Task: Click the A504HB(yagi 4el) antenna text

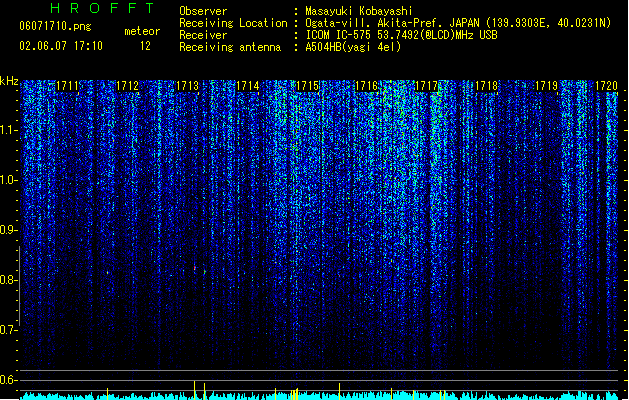Action: 353,47
